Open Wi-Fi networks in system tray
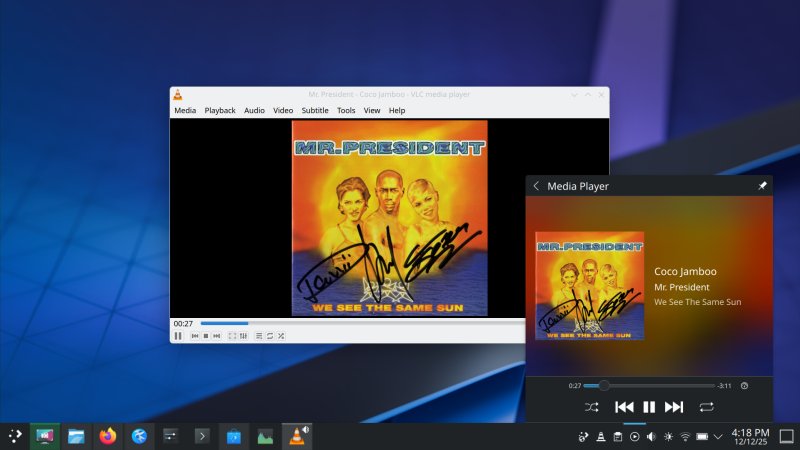Viewport: 800px width, 450px height. point(685,437)
